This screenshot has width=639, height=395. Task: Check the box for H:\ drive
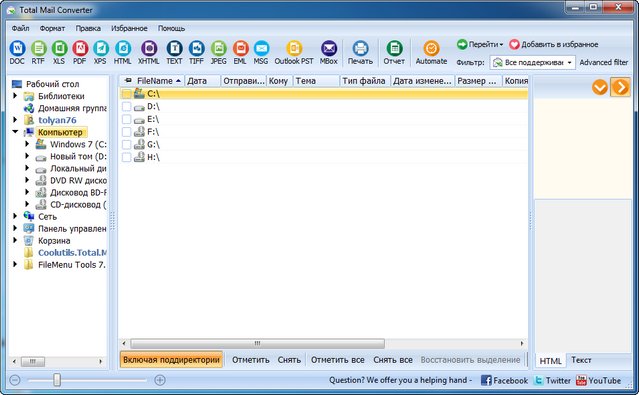coord(126,157)
